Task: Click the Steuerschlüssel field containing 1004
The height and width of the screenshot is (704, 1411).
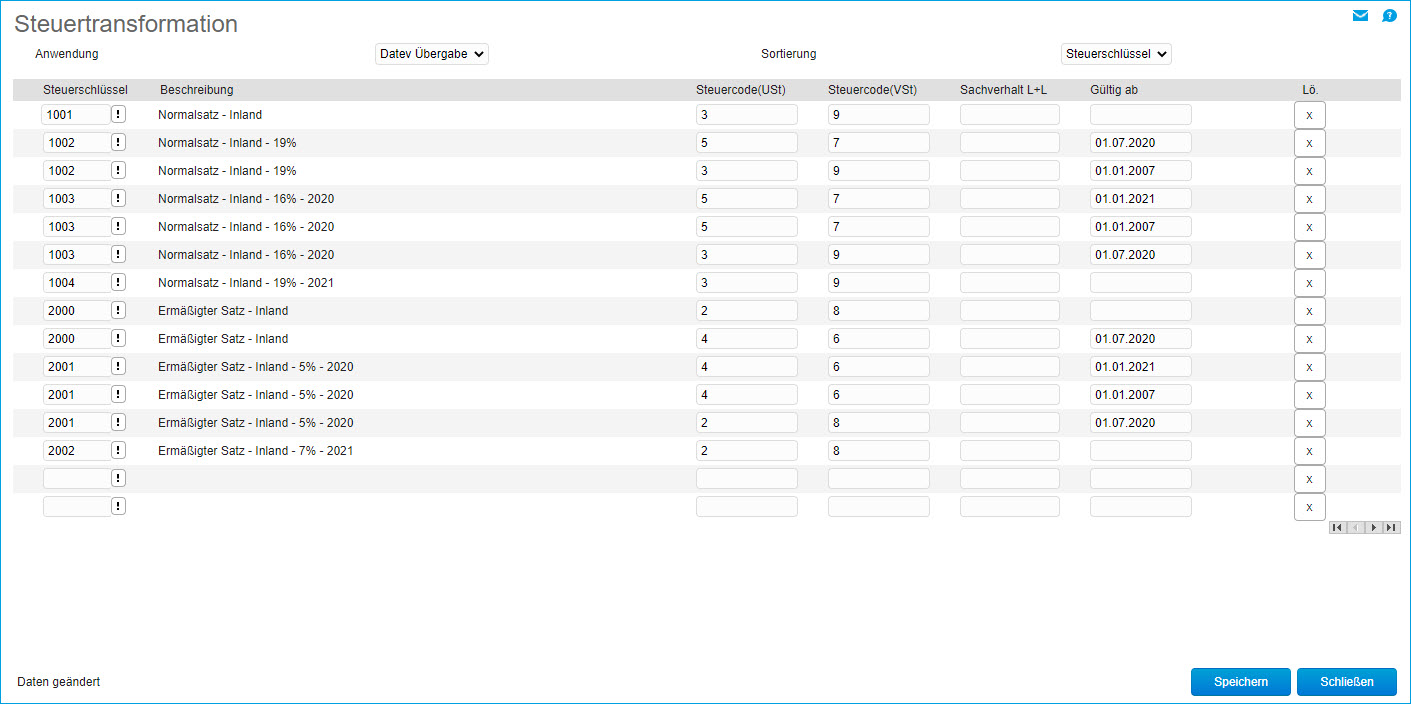Action: click(x=75, y=283)
